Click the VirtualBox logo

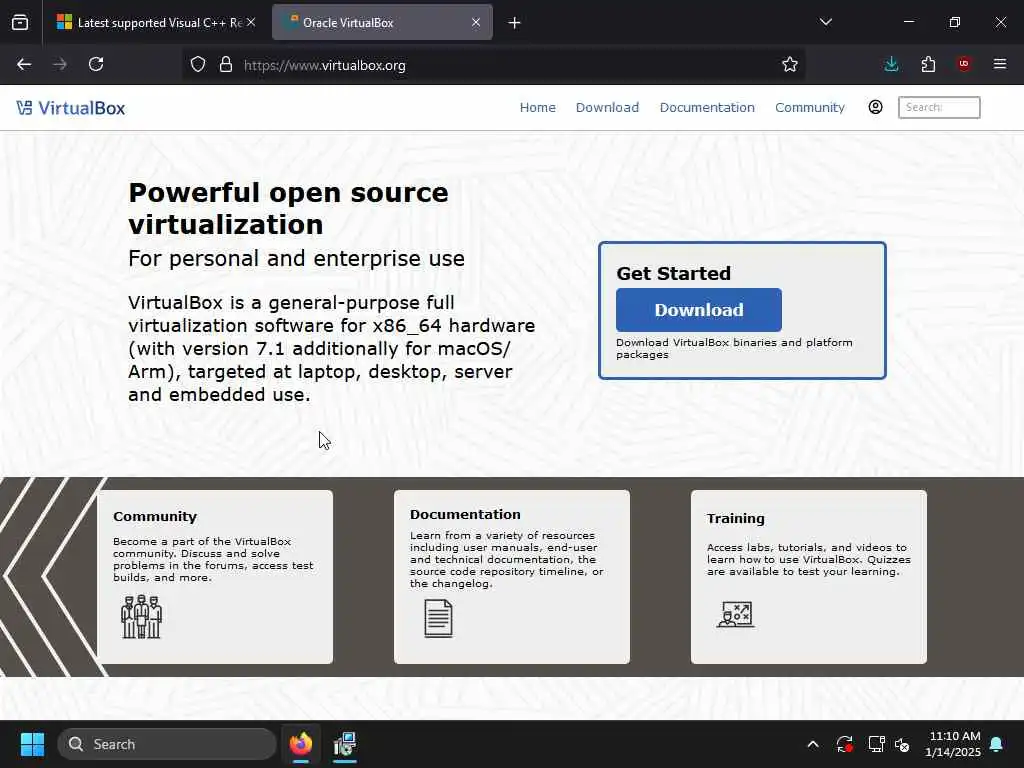[x=71, y=108]
